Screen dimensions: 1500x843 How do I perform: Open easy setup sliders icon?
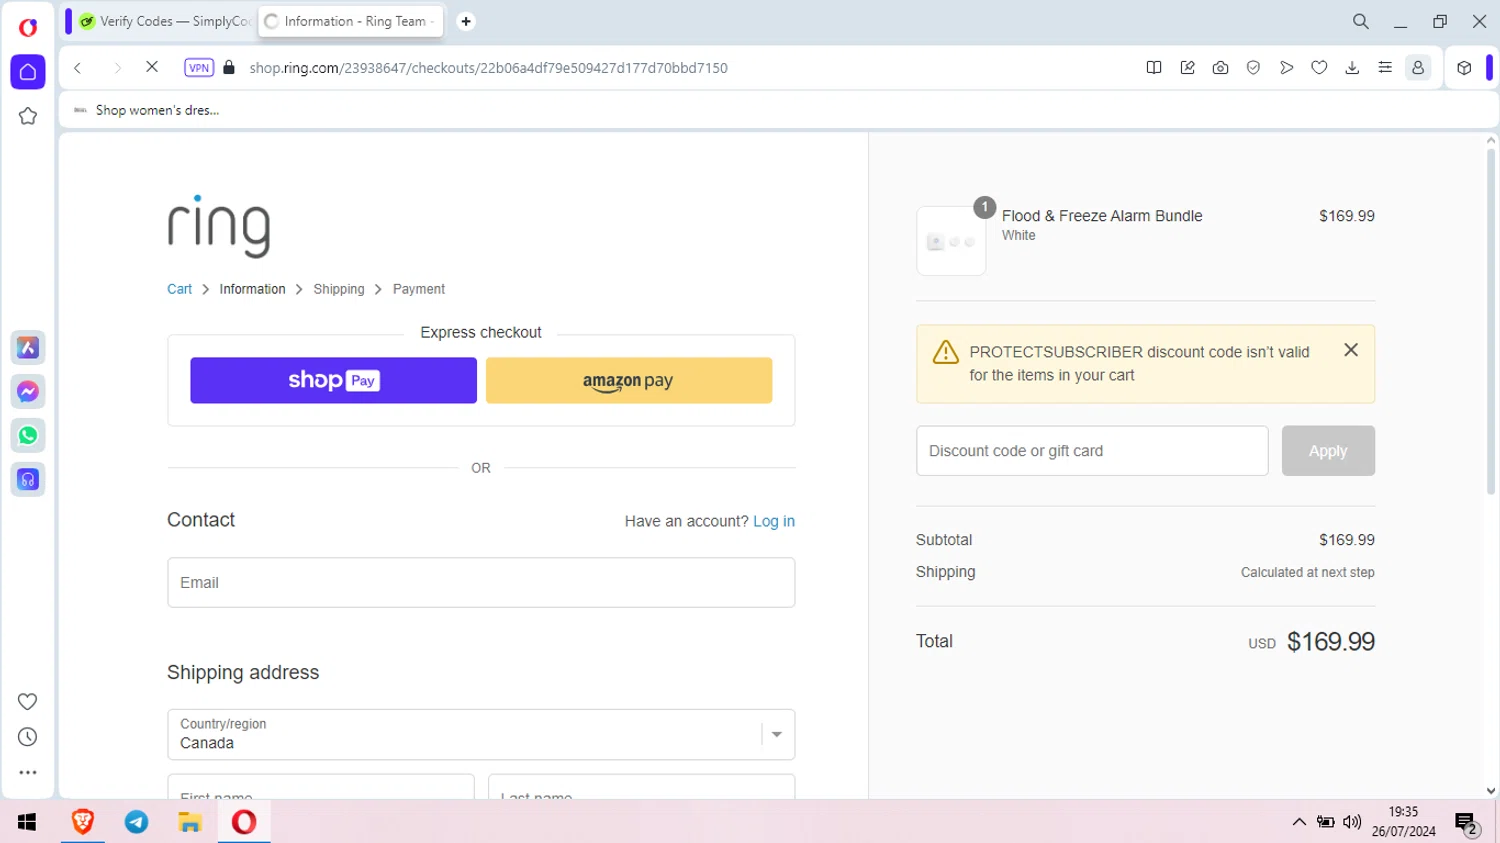point(1385,68)
